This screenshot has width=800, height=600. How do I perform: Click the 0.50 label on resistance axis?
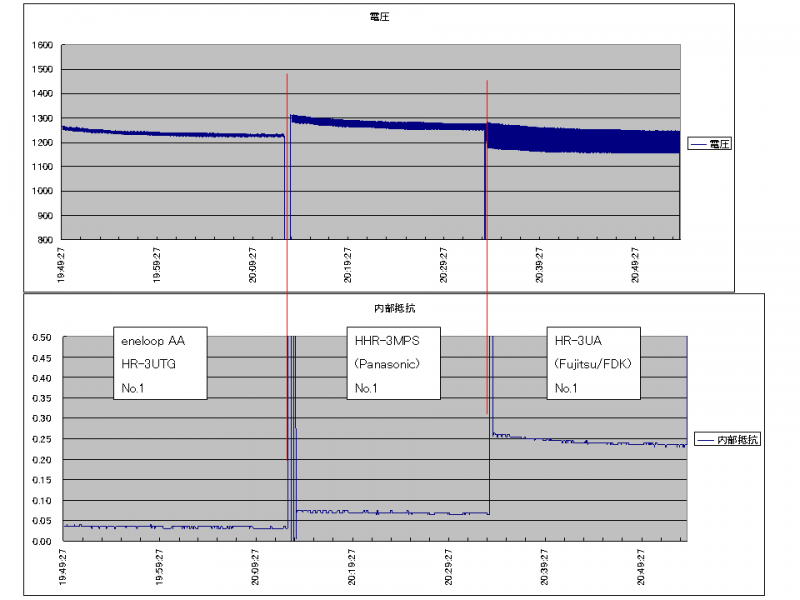(42, 337)
